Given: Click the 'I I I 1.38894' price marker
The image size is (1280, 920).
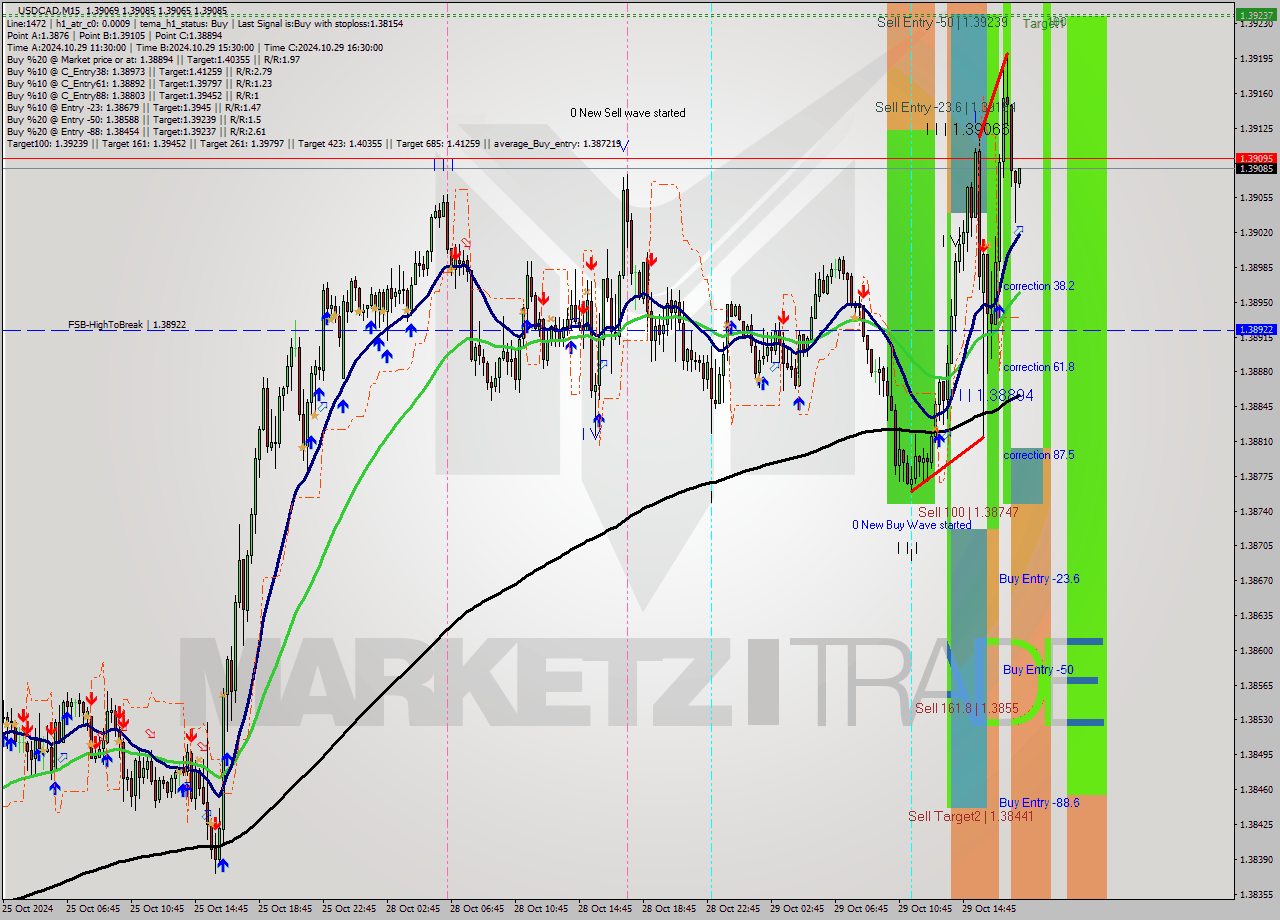Looking at the screenshot, I should 996,396.
